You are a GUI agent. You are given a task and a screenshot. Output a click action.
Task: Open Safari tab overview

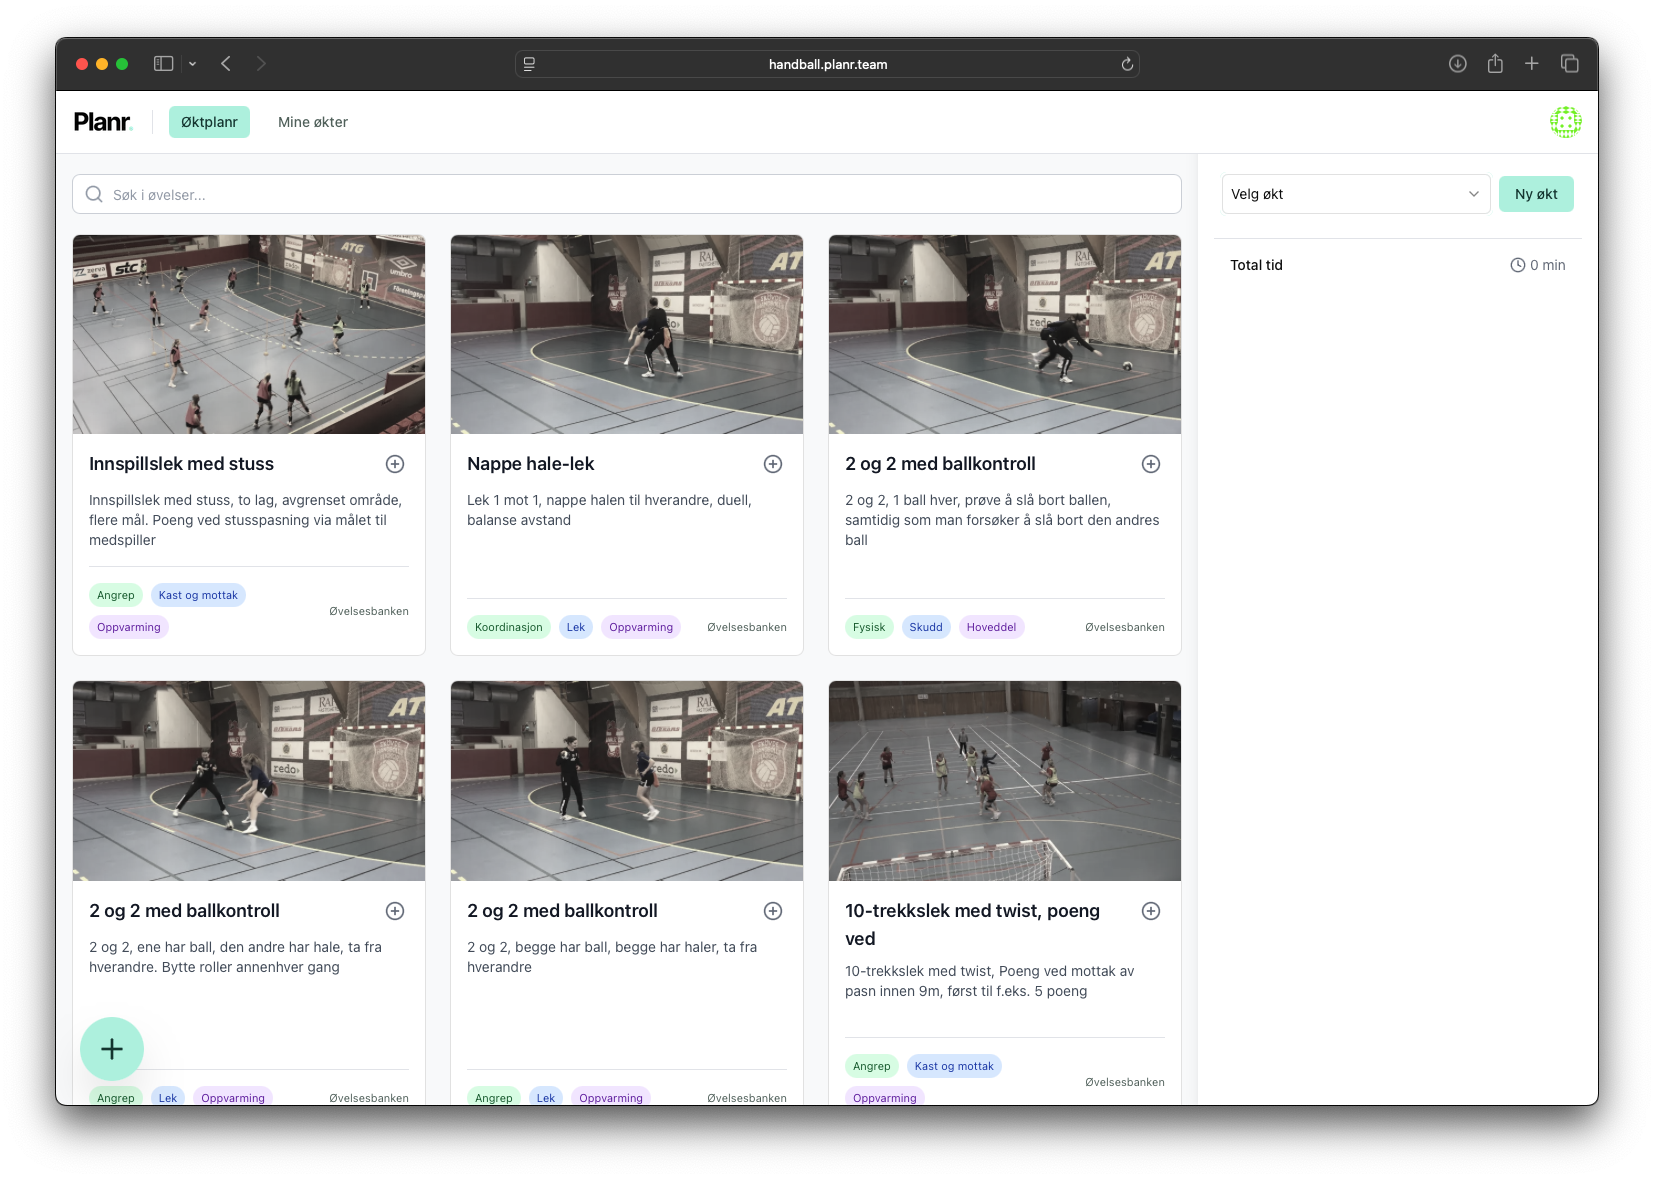click(x=1570, y=64)
